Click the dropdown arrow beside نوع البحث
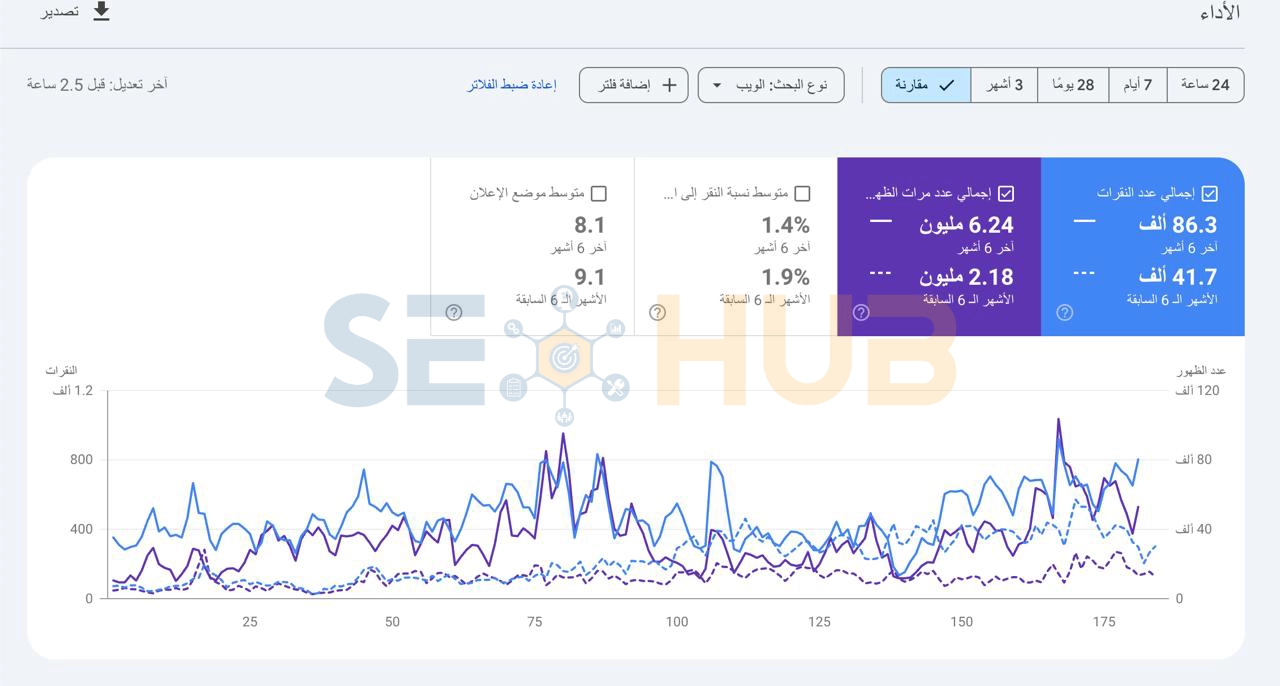This screenshot has width=1280, height=686. click(x=717, y=86)
